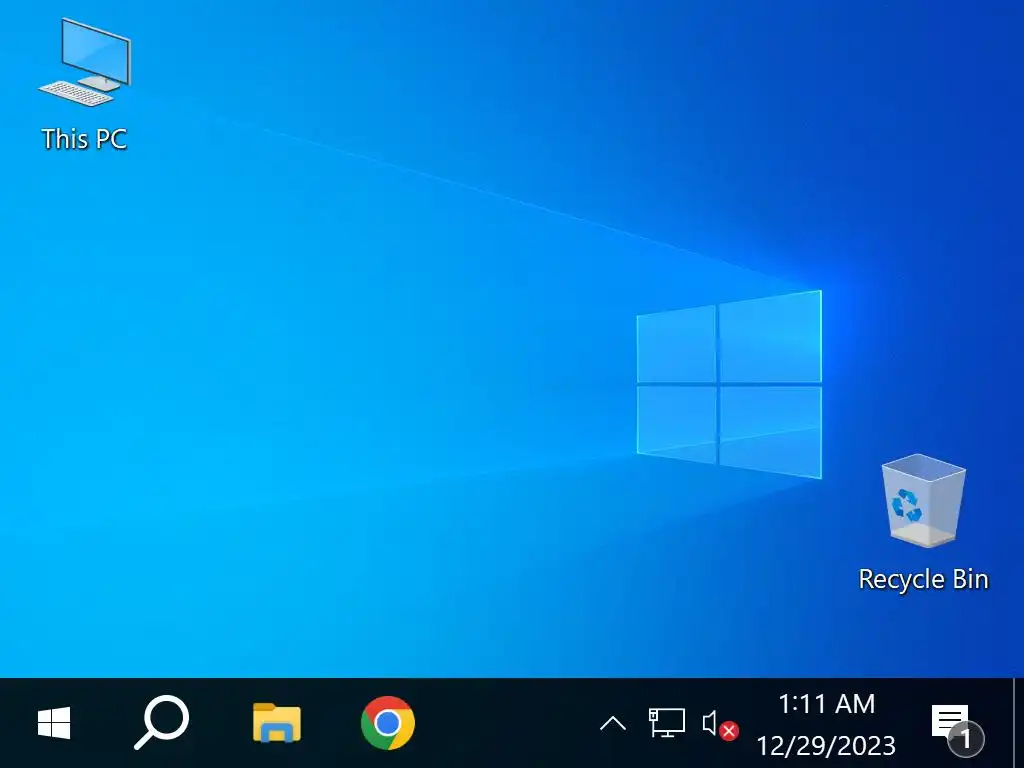Viewport: 1024px width, 768px height.
Task: Launch File Explorer from taskbar
Action: click(x=277, y=723)
